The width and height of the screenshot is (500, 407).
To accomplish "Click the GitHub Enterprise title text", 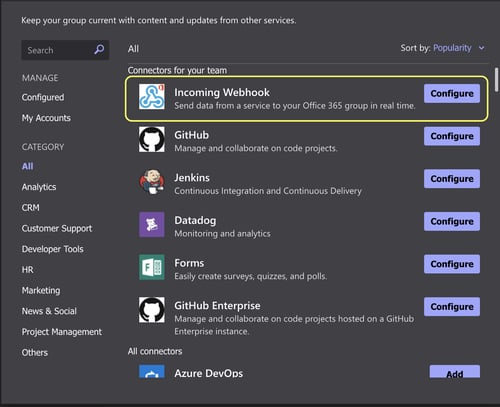I will click(x=217, y=306).
